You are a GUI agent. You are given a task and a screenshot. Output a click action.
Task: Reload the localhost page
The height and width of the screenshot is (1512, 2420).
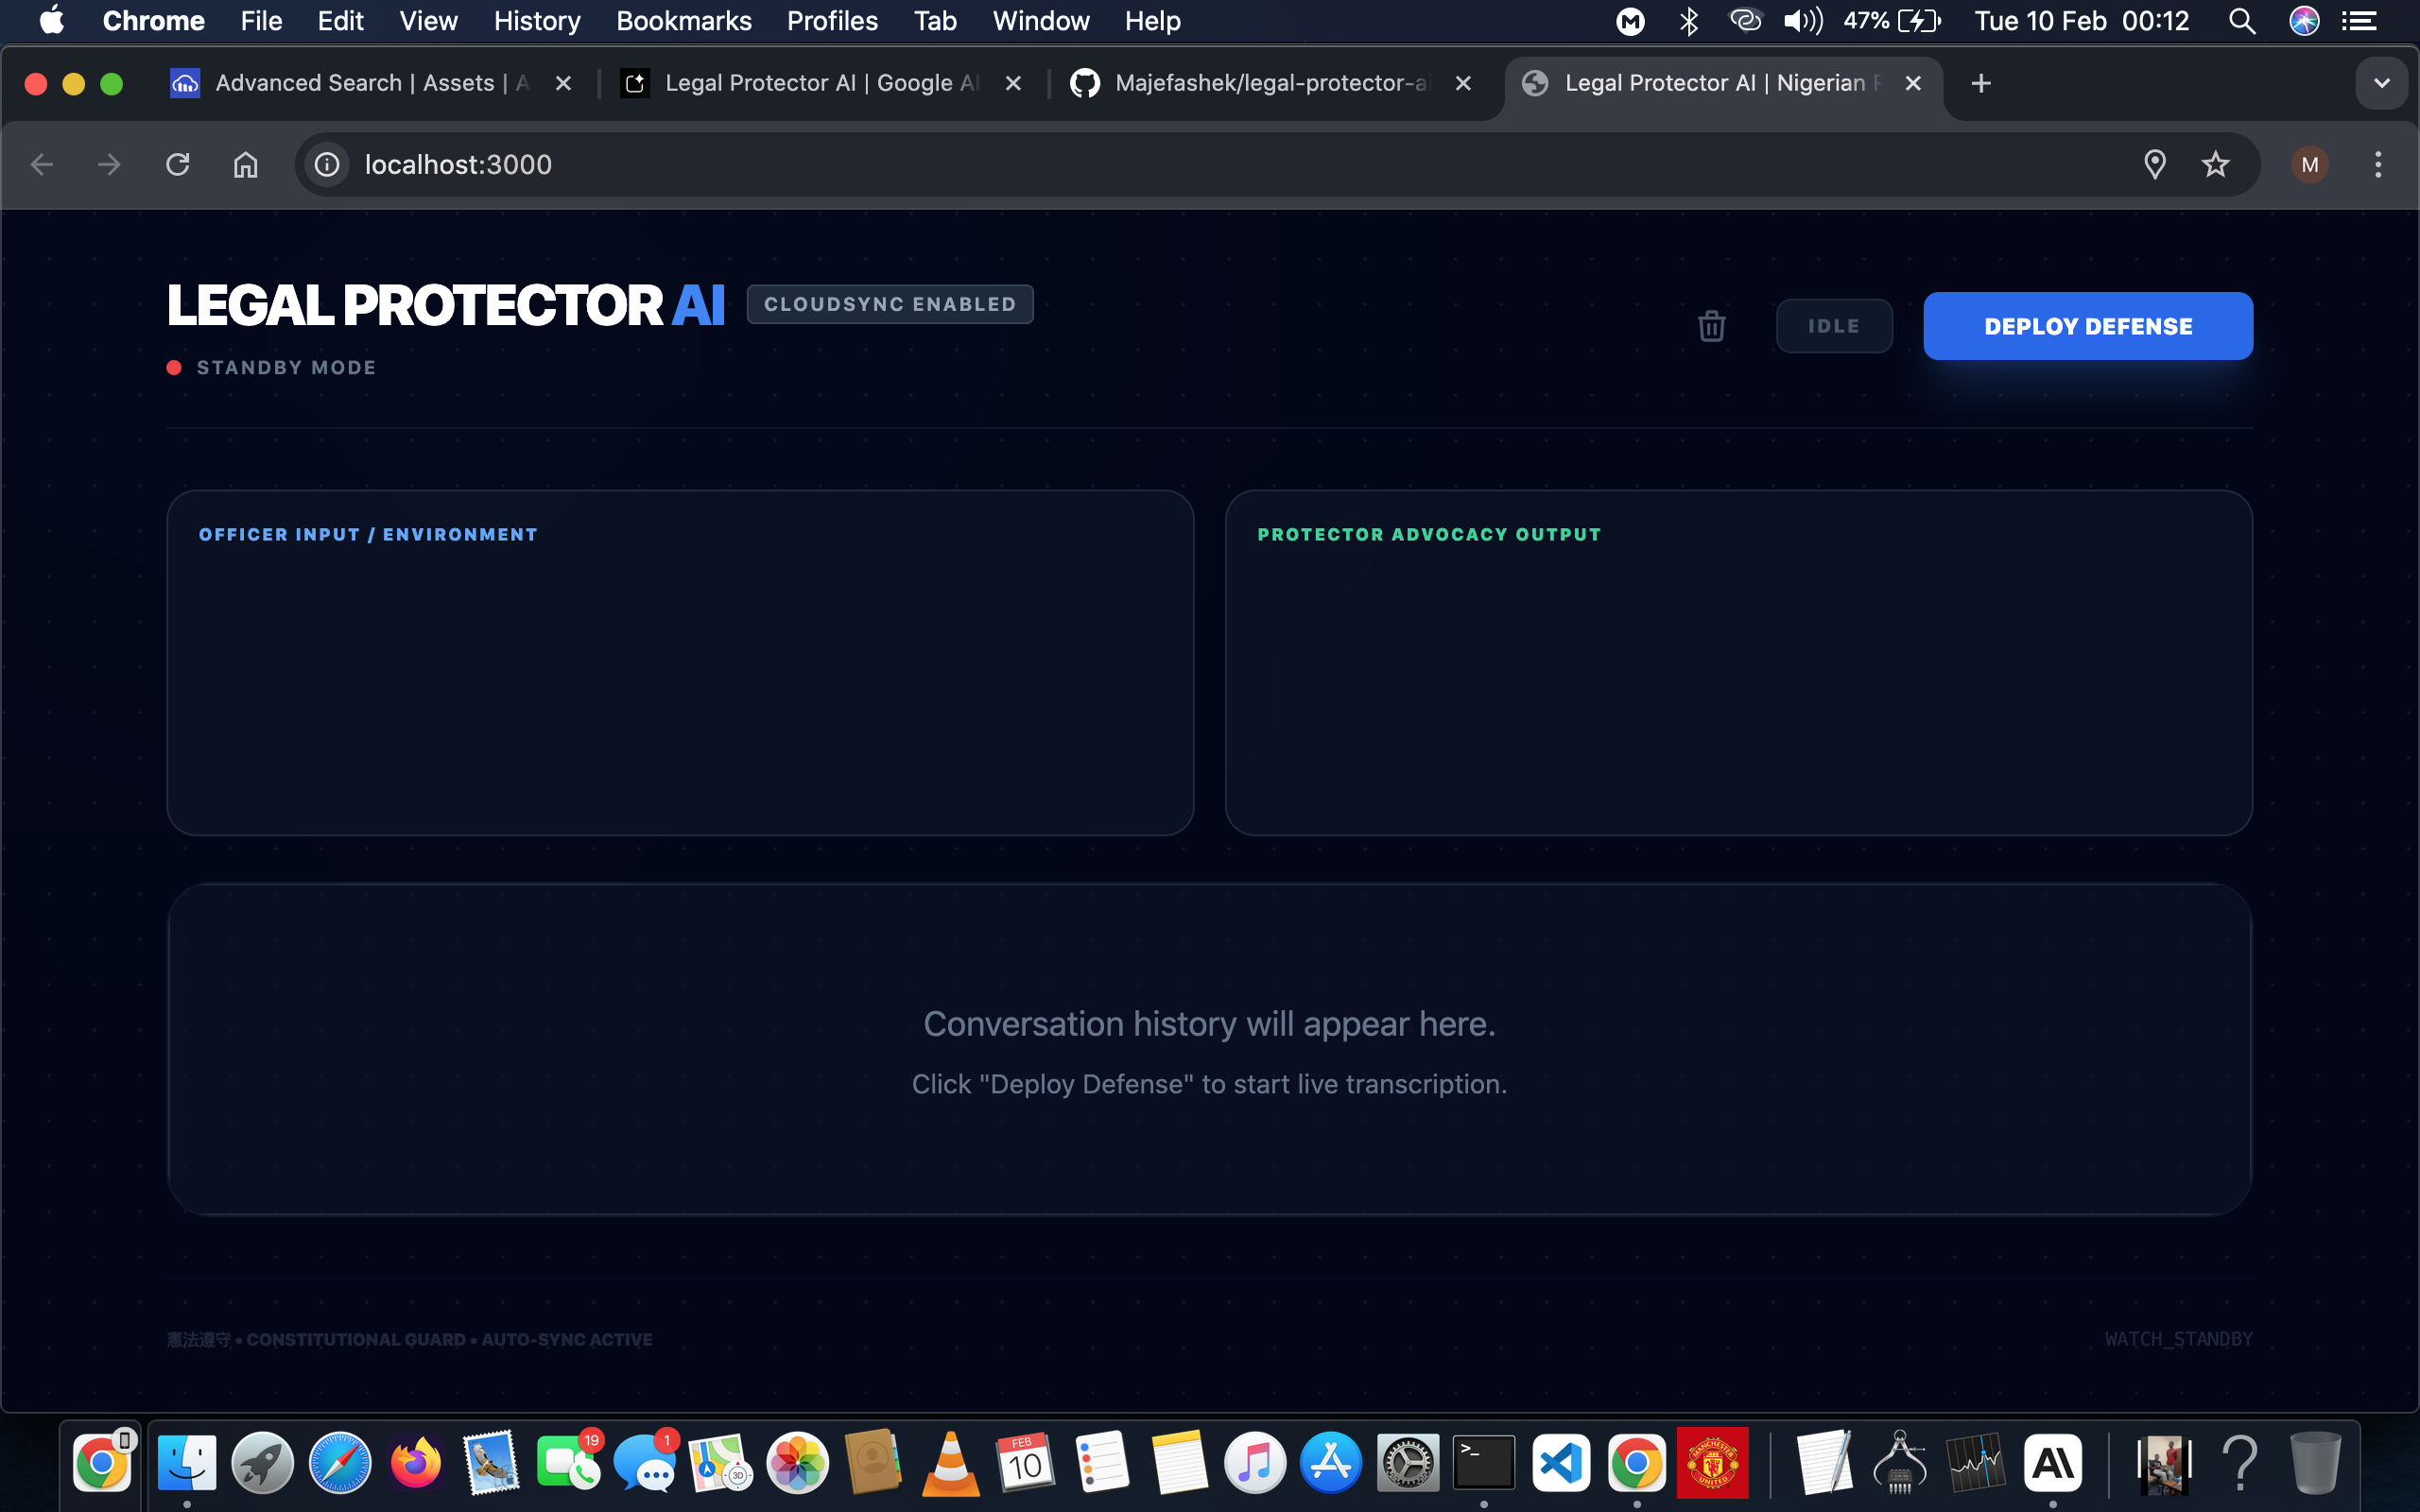tap(178, 164)
